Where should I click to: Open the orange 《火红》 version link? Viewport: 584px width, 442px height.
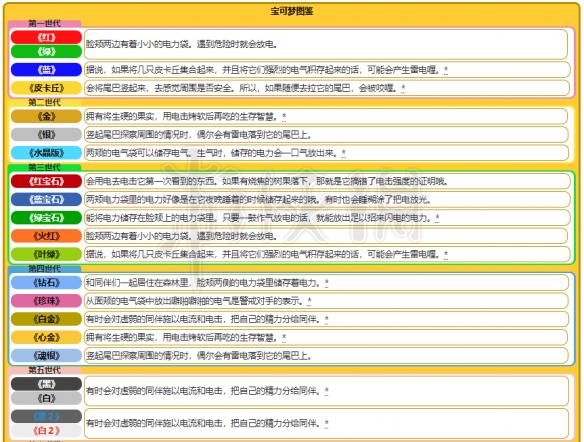pyautogui.click(x=46, y=236)
